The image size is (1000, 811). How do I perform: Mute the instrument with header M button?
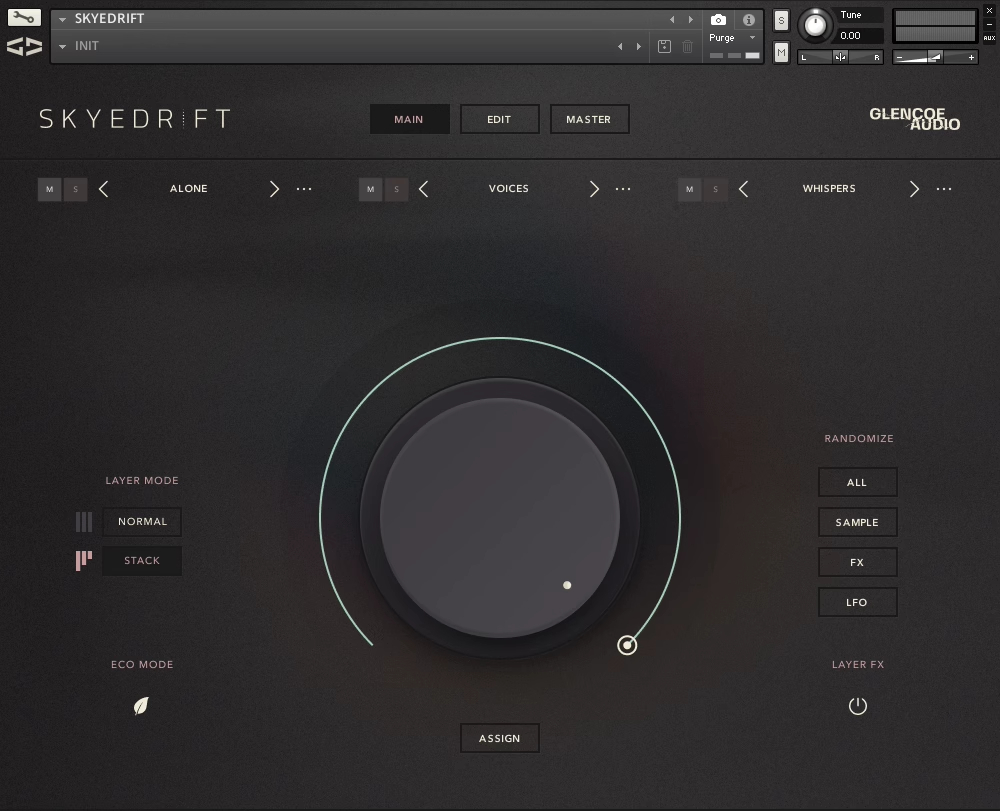[781, 52]
